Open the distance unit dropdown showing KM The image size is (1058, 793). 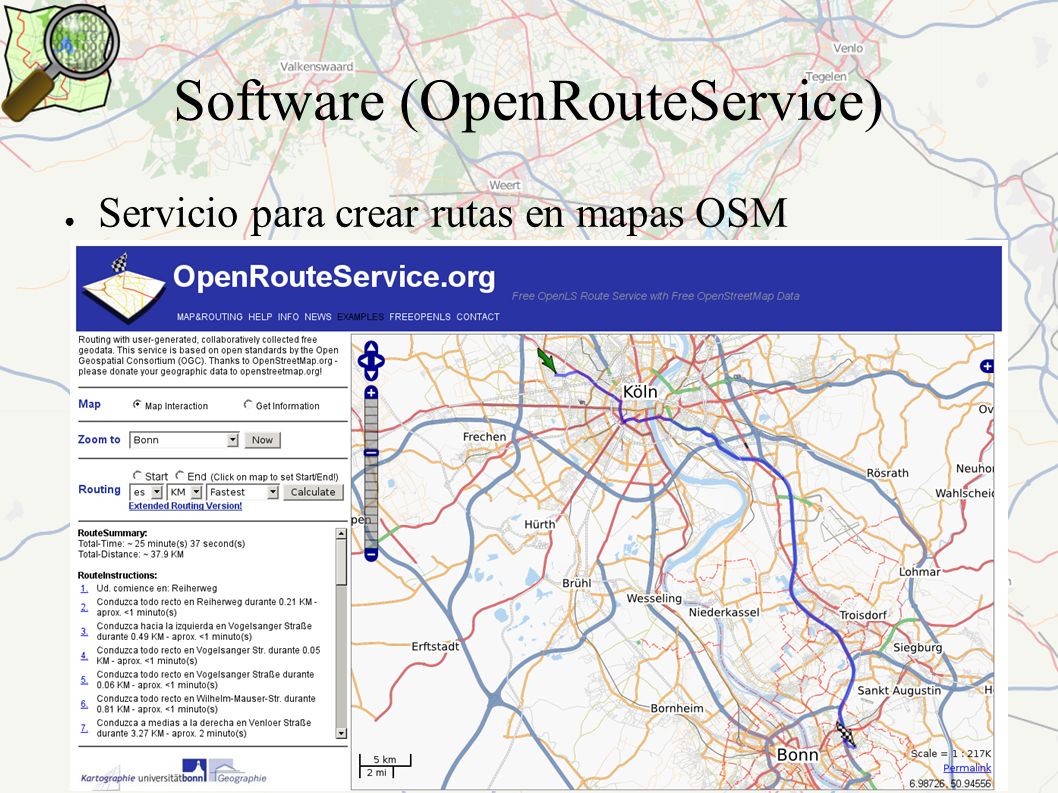(x=185, y=493)
